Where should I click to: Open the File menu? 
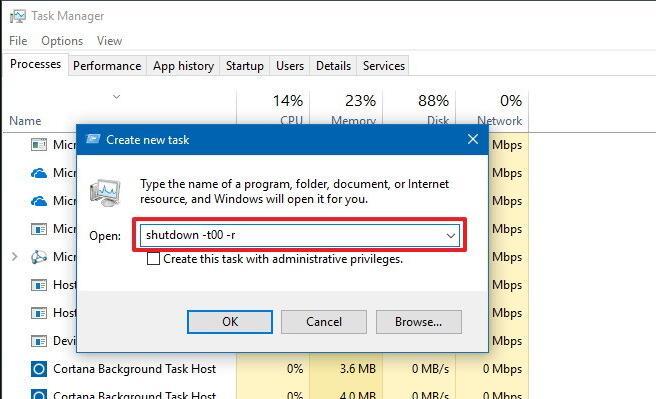(18, 41)
